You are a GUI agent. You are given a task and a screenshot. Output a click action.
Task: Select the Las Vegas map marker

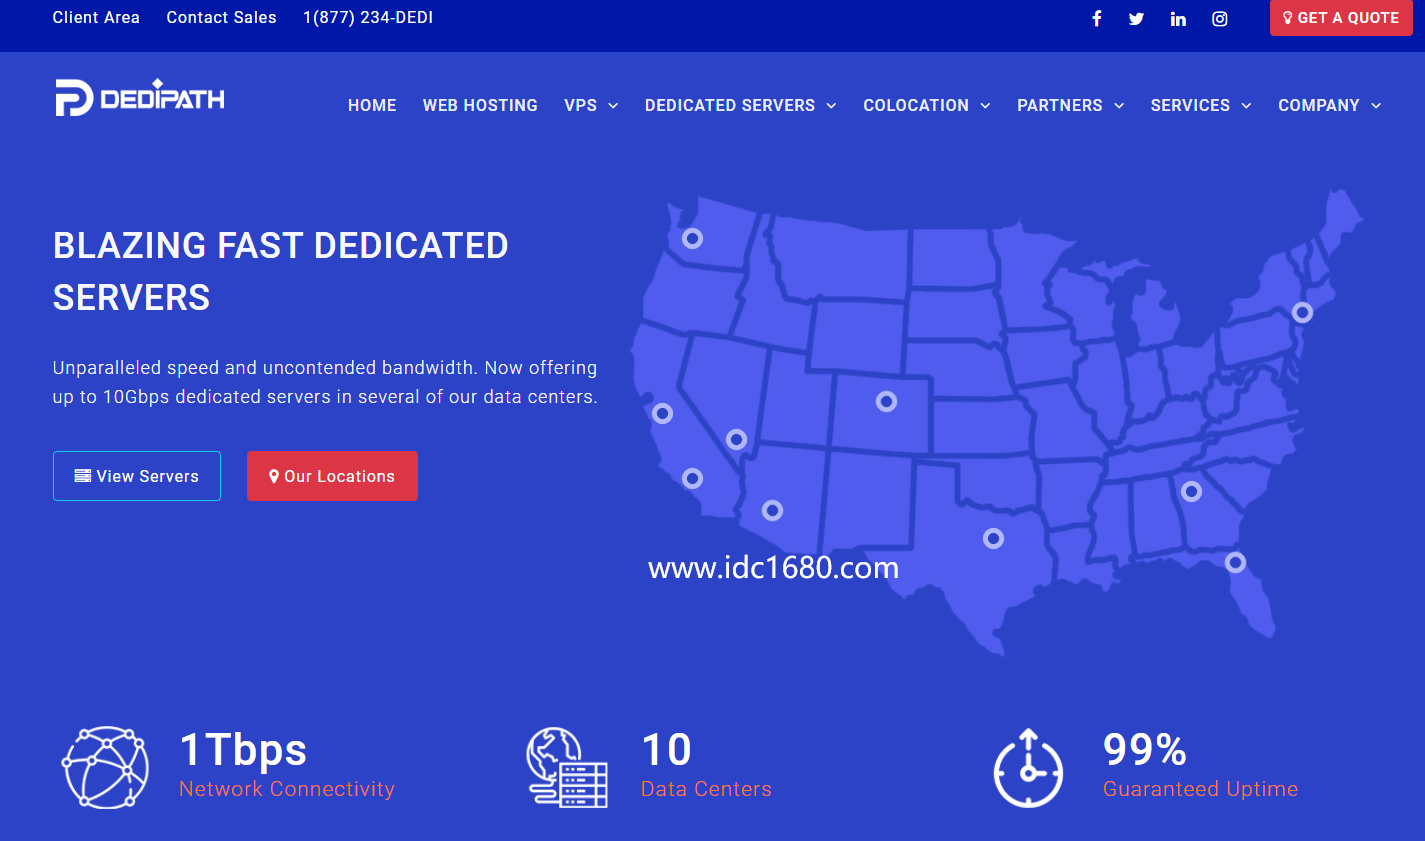point(736,439)
